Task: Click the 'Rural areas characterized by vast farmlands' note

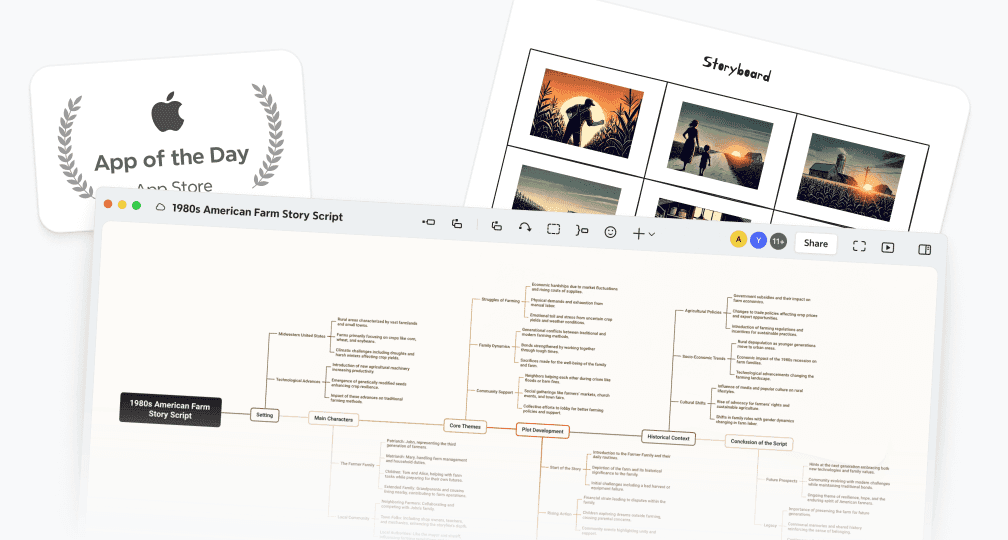Action: tap(377, 323)
